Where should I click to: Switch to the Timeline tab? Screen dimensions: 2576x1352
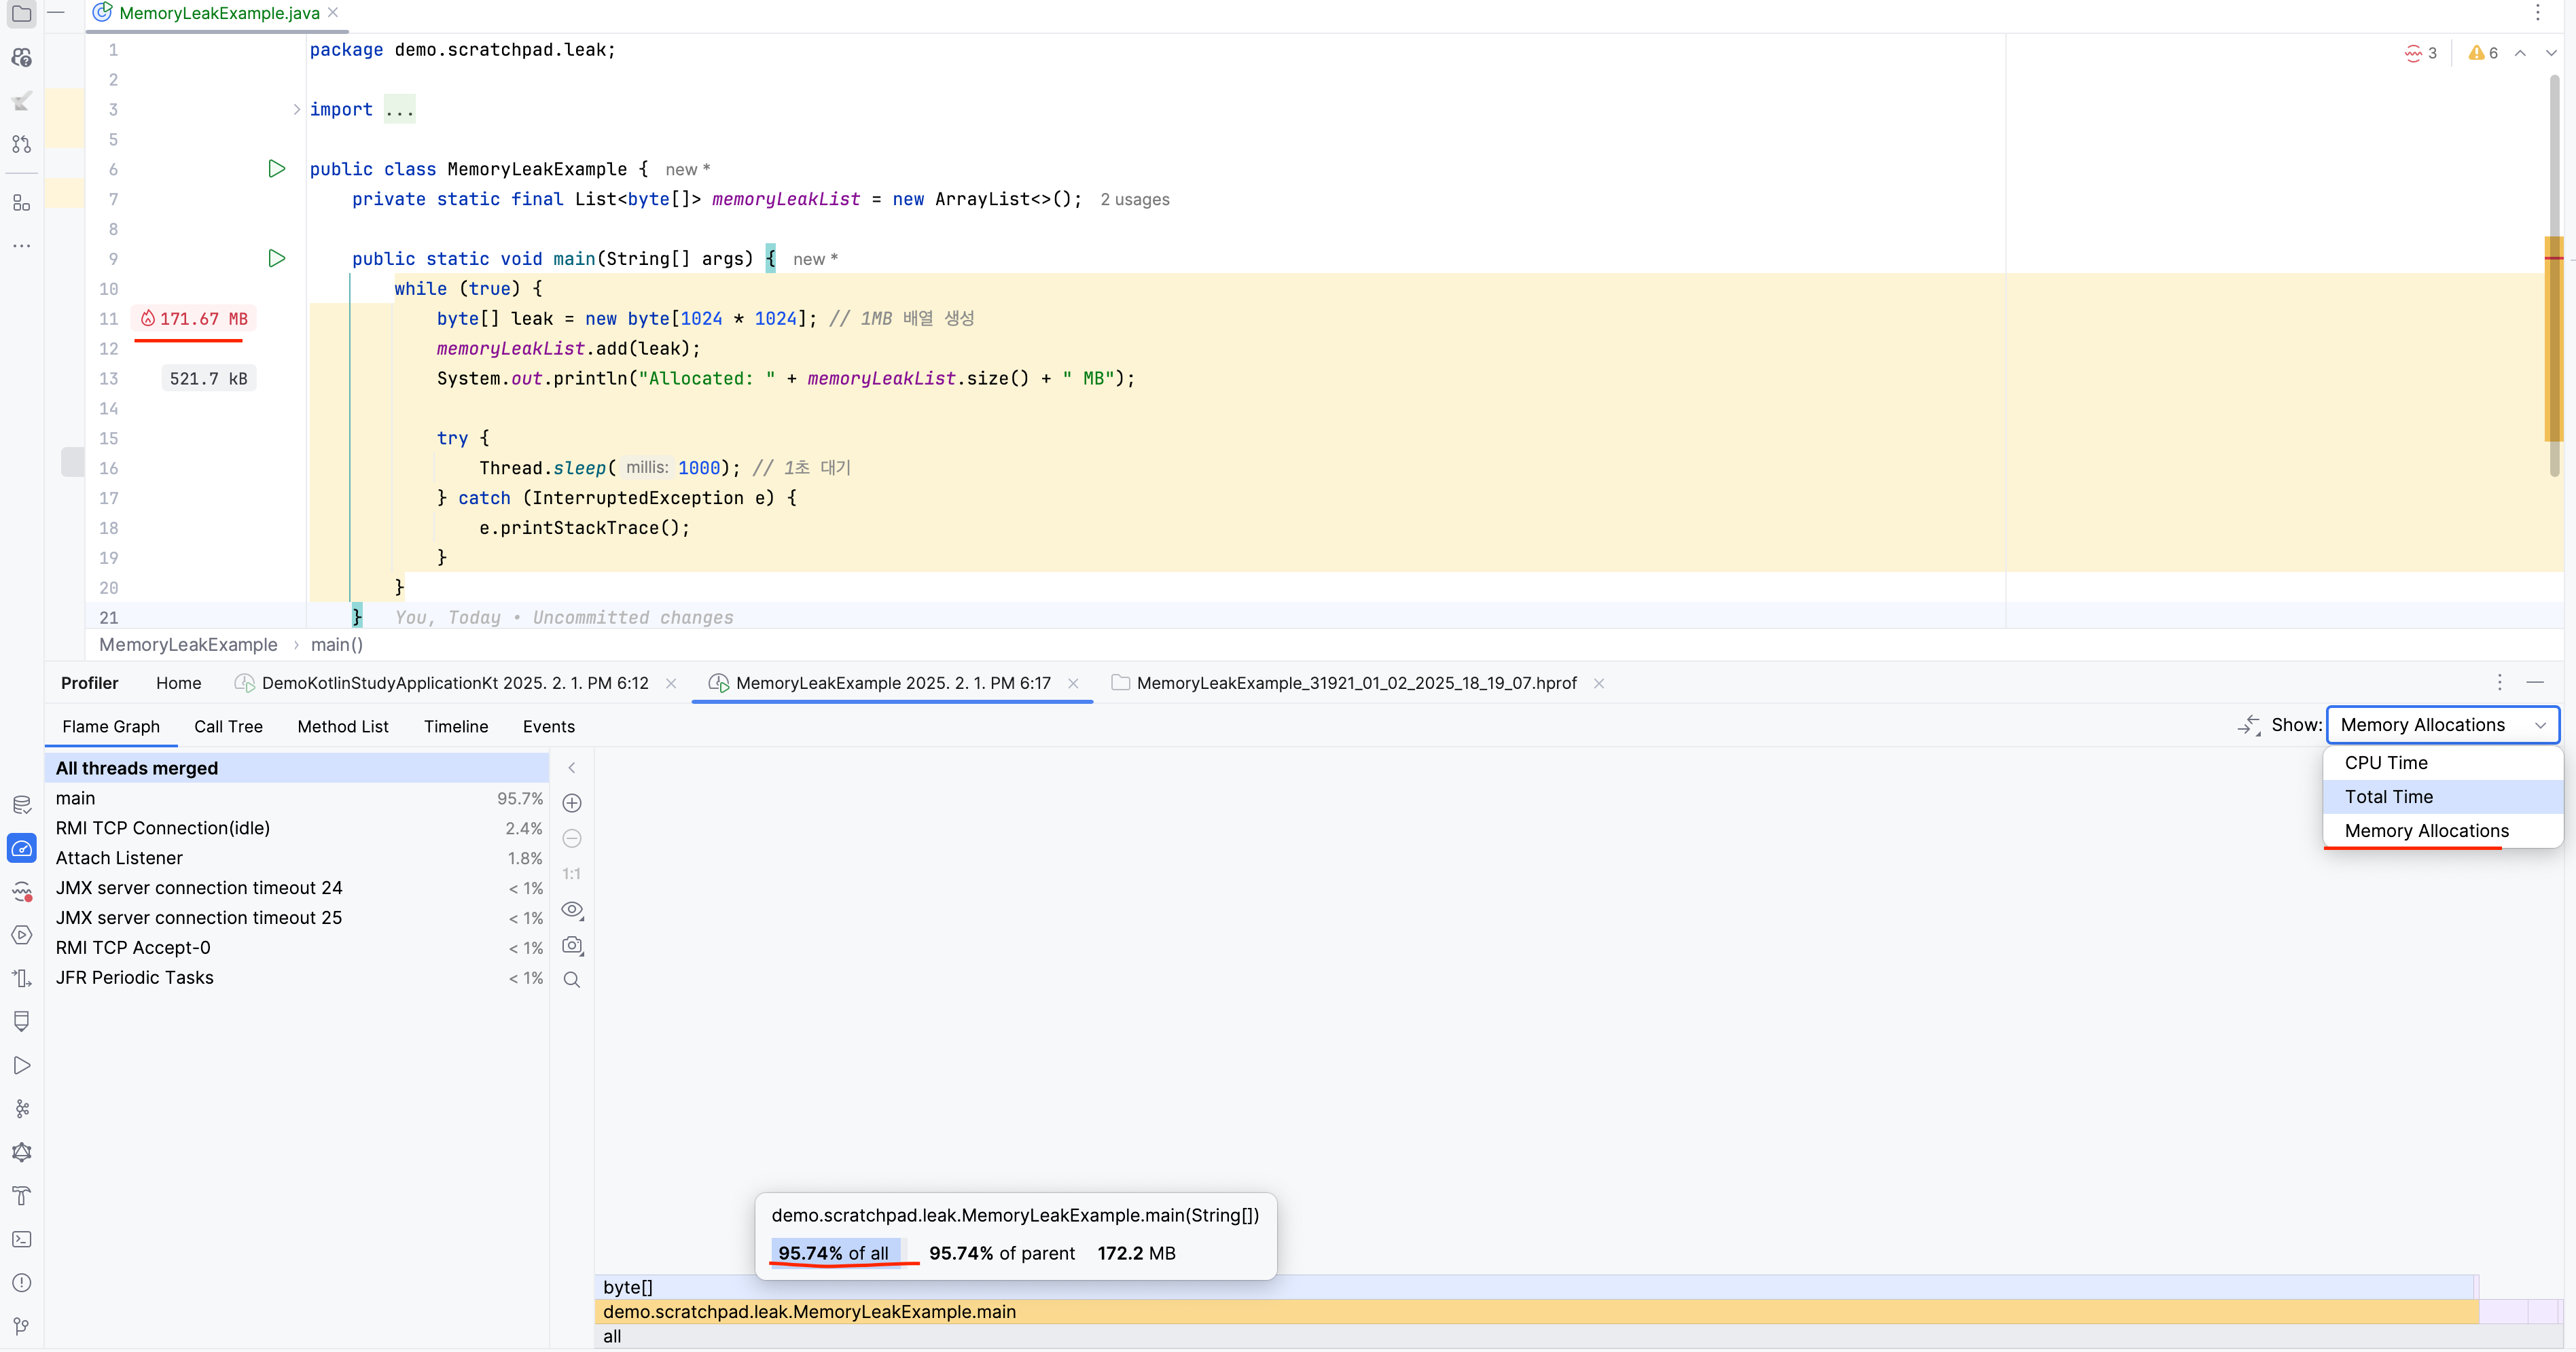pyautogui.click(x=456, y=726)
